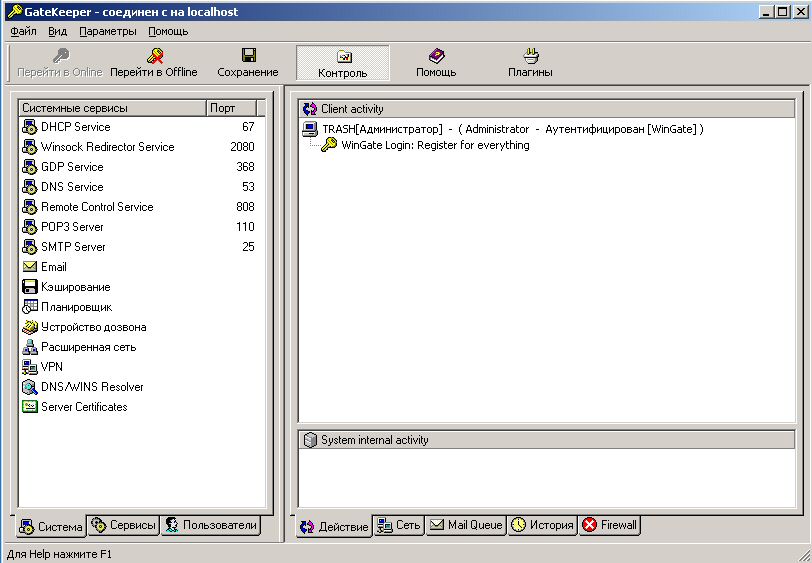Open the Параметры menu
The height and width of the screenshot is (563, 812).
click(x=108, y=32)
